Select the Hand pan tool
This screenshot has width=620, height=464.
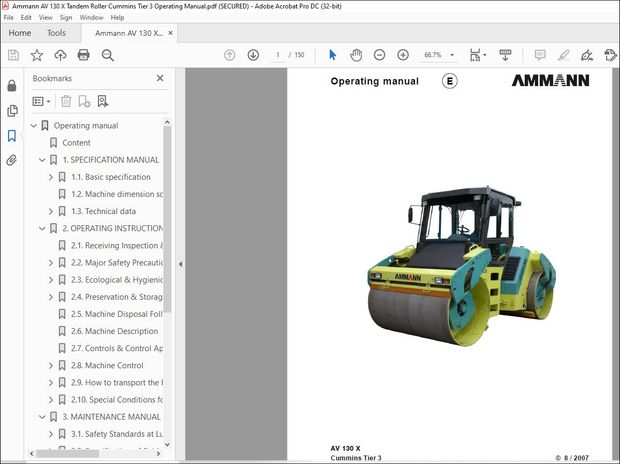356,55
